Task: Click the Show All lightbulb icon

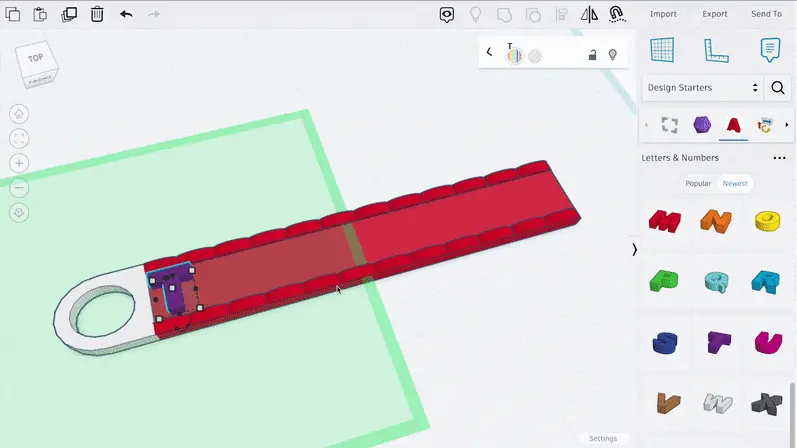Action: click(x=476, y=14)
